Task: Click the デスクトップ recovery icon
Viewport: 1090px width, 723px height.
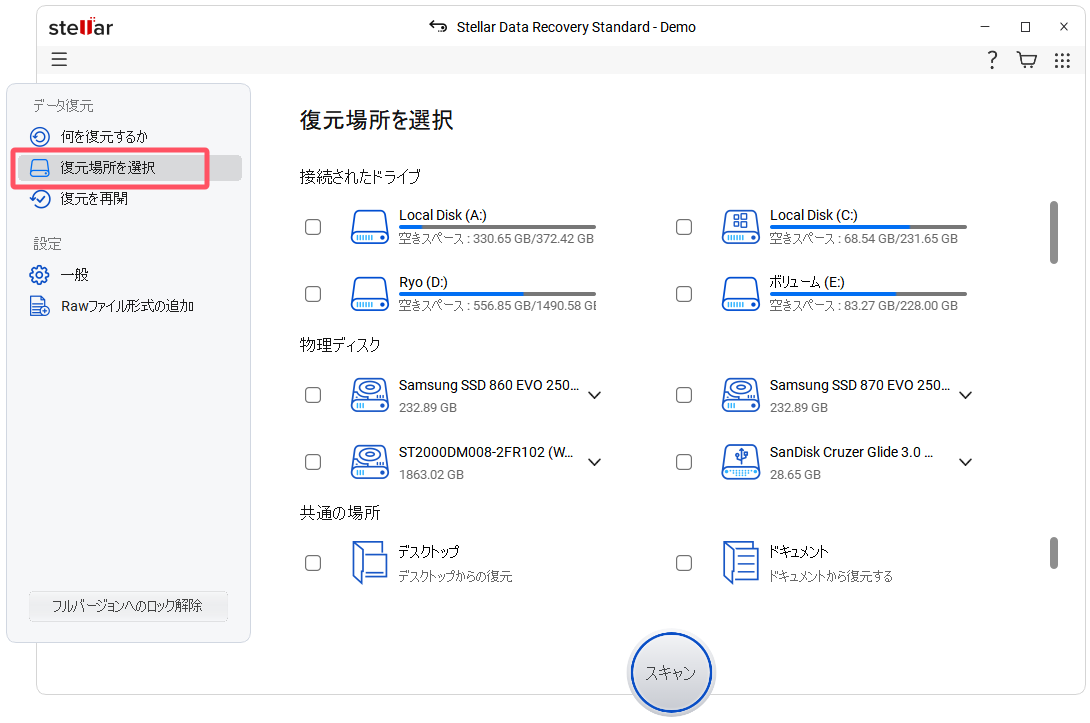Action: (x=370, y=562)
